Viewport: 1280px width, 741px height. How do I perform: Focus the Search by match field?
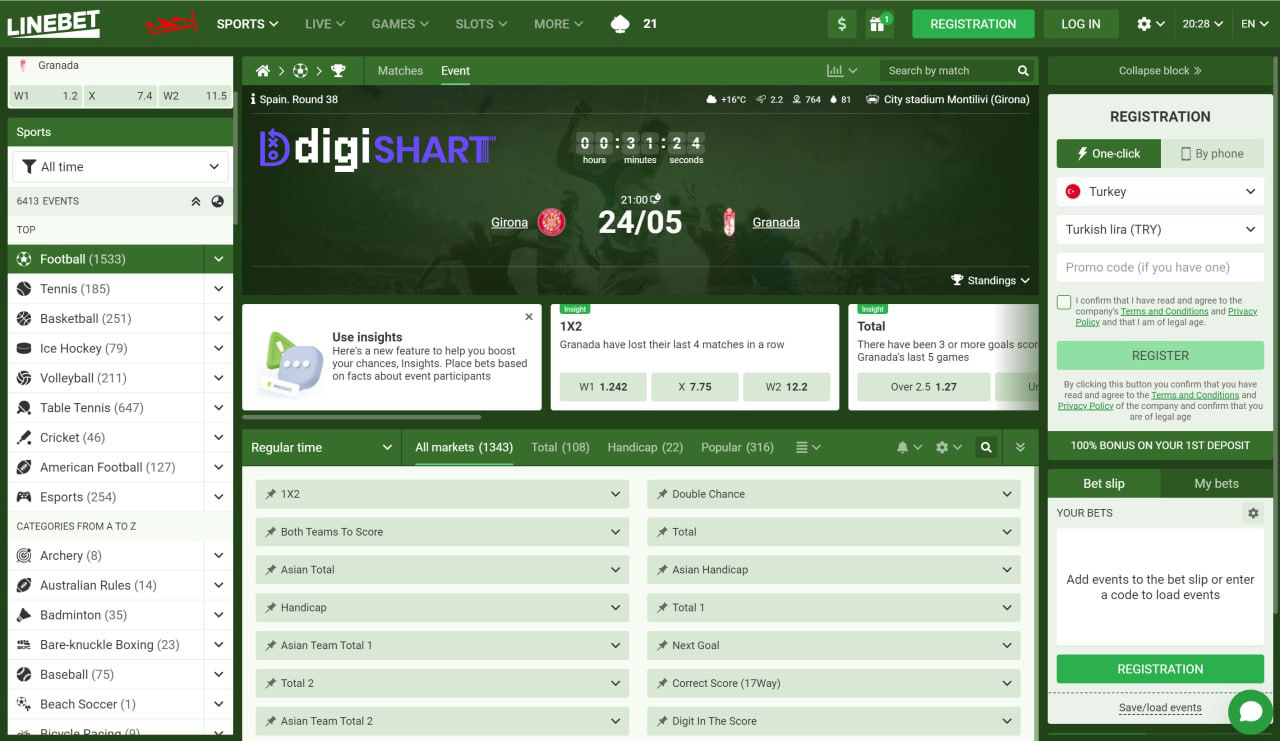click(x=946, y=71)
